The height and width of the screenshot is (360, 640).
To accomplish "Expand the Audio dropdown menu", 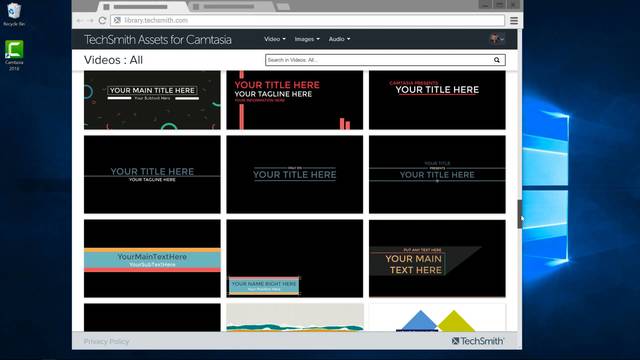I will pyautogui.click(x=339, y=39).
